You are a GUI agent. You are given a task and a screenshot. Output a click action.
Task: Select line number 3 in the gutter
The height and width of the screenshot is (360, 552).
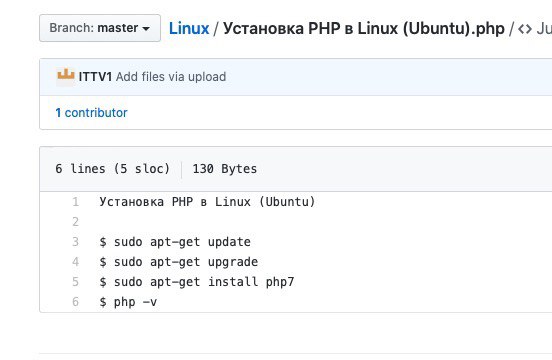[x=75, y=242]
